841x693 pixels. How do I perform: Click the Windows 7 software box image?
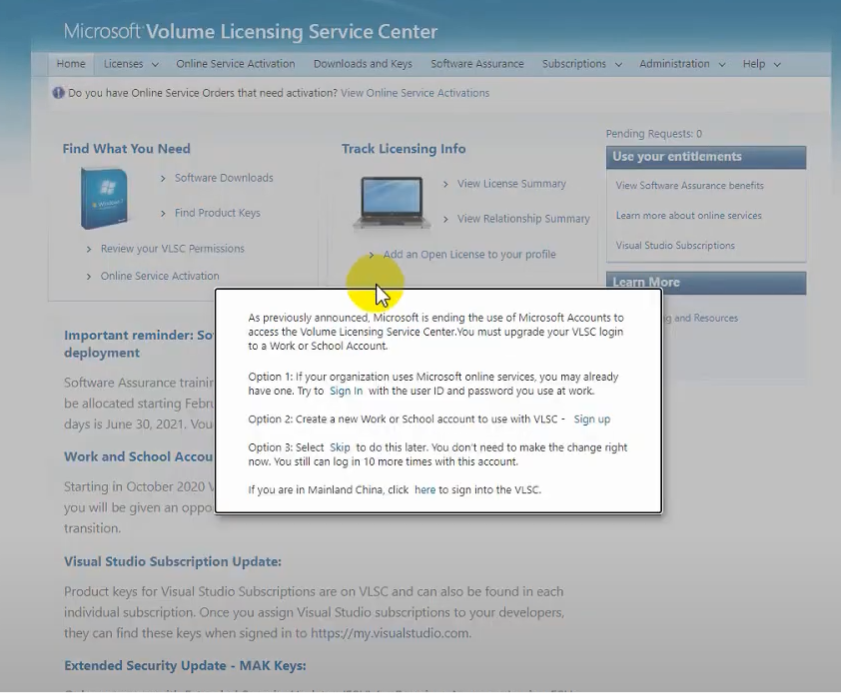104,198
